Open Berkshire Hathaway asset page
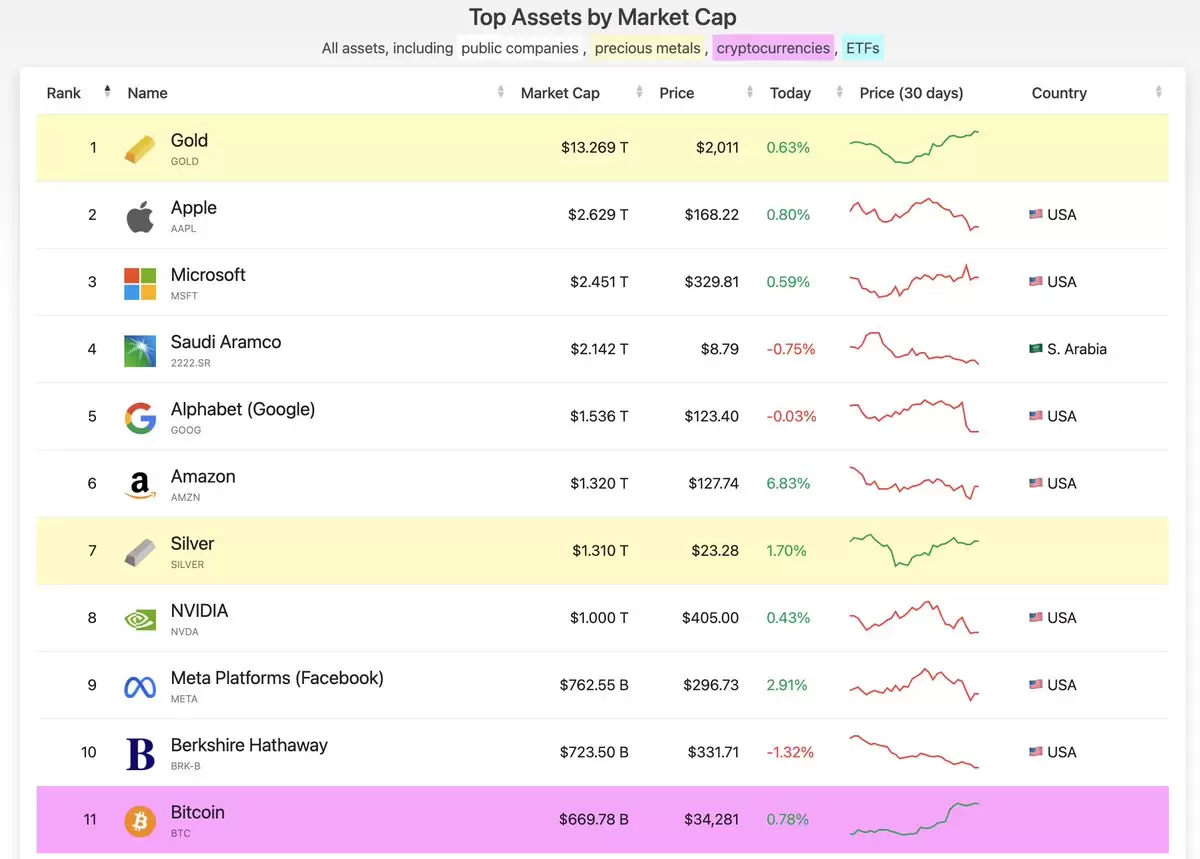 point(249,745)
